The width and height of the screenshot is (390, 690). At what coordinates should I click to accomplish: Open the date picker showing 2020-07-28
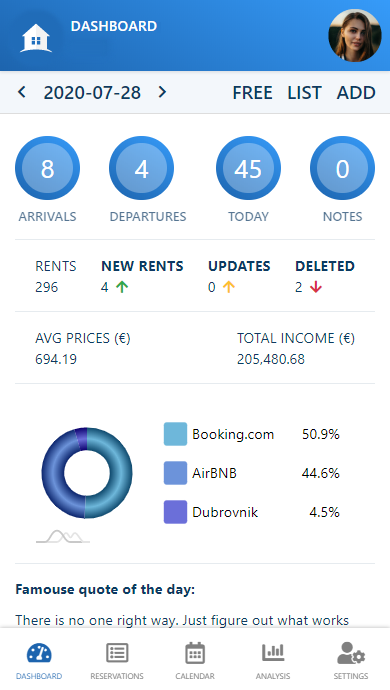(x=92, y=92)
